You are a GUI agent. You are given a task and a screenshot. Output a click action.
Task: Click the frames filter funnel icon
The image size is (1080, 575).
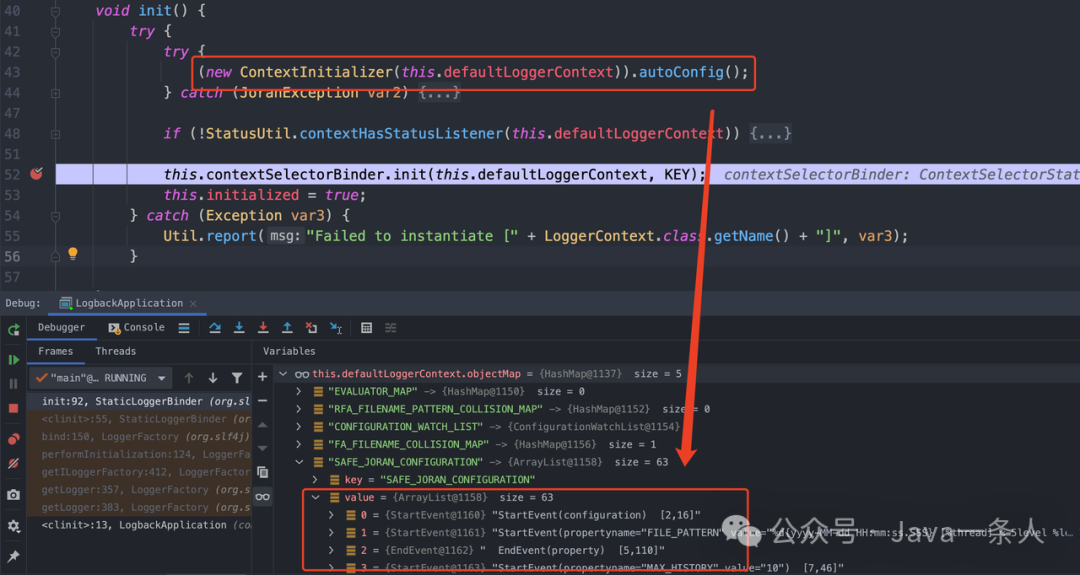[x=237, y=378]
